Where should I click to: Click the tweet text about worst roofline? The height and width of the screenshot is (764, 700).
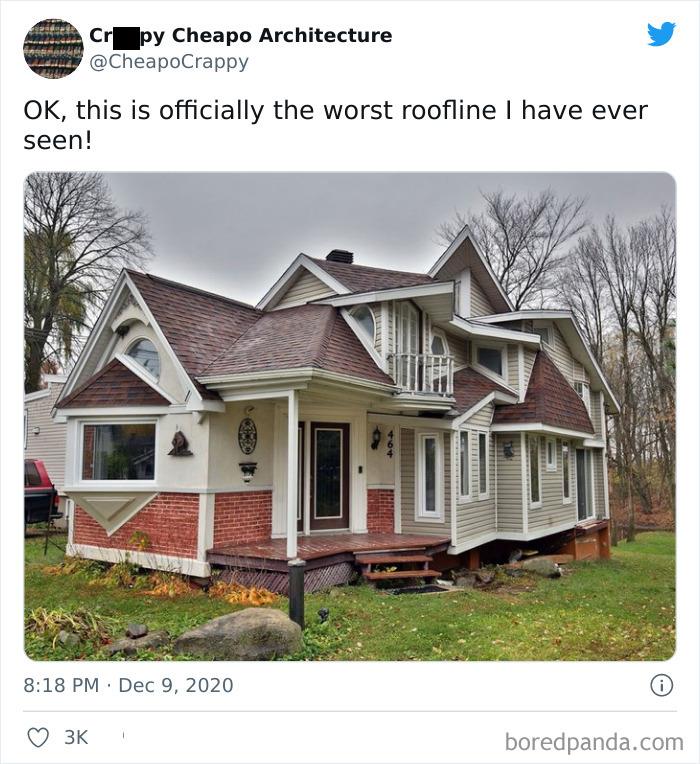point(335,125)
